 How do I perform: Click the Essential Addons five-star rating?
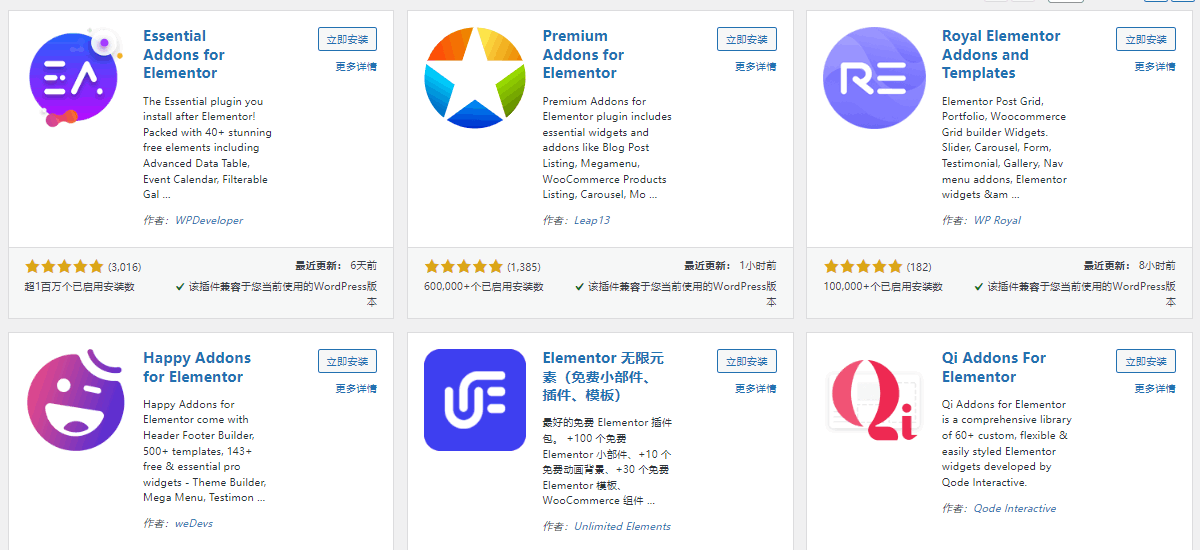pos(64,267)
